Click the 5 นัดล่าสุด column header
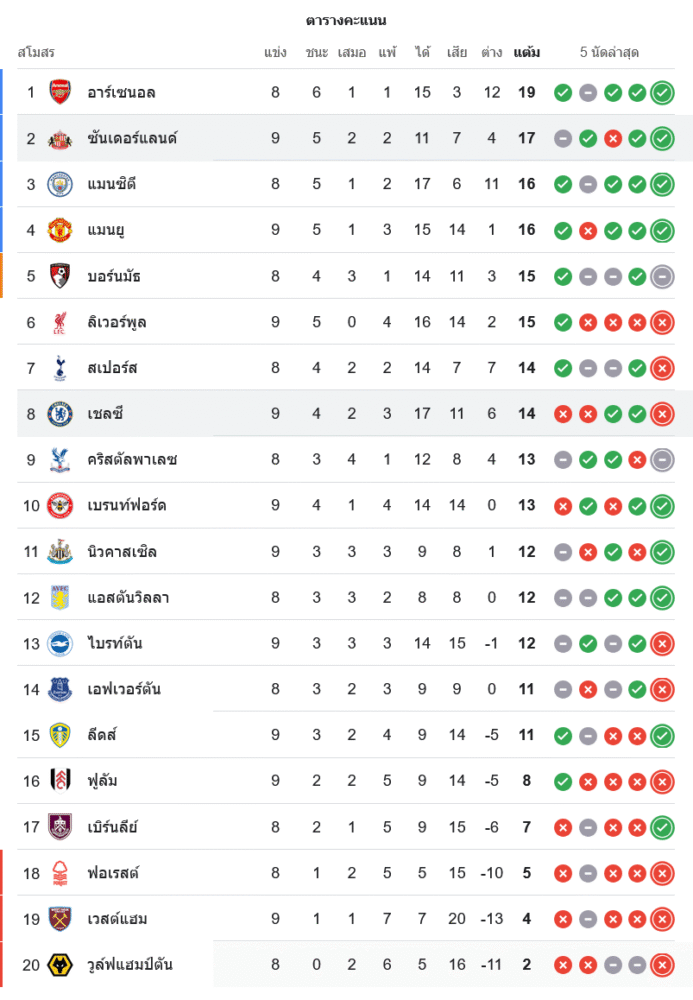693x1000 pixels. [609, 52]
